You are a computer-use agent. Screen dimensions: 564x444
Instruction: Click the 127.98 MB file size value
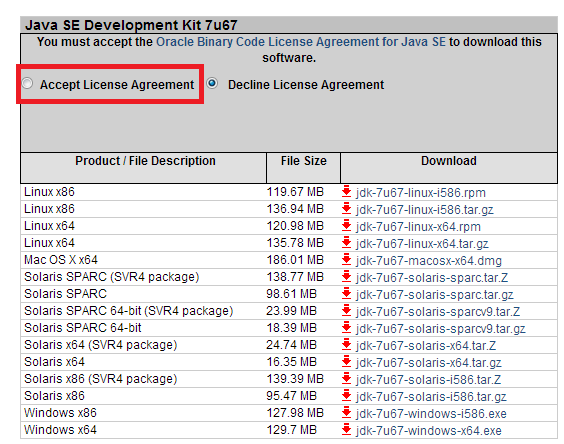click(295, 413)
